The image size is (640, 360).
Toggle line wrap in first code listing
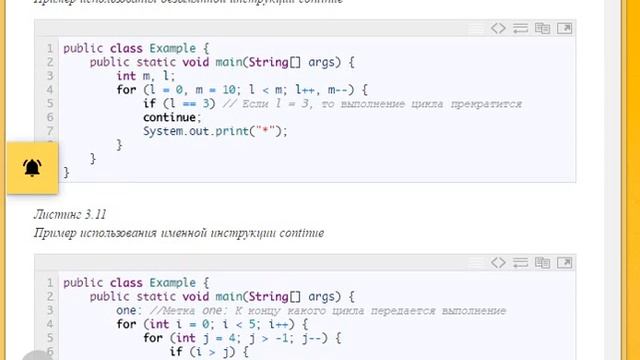coord(520,28)
